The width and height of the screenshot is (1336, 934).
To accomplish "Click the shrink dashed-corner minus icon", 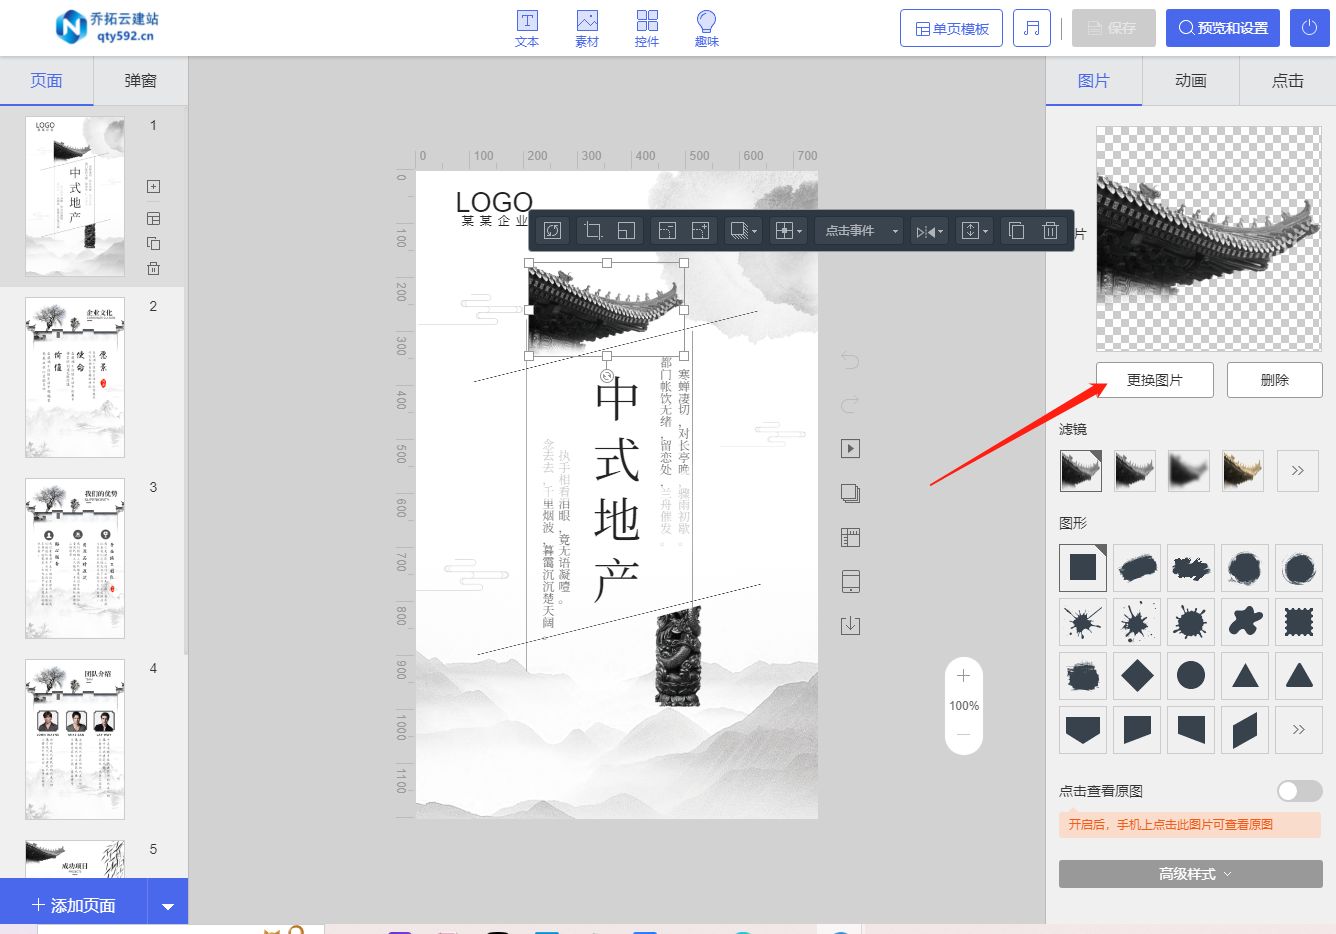I will [667, 231].
